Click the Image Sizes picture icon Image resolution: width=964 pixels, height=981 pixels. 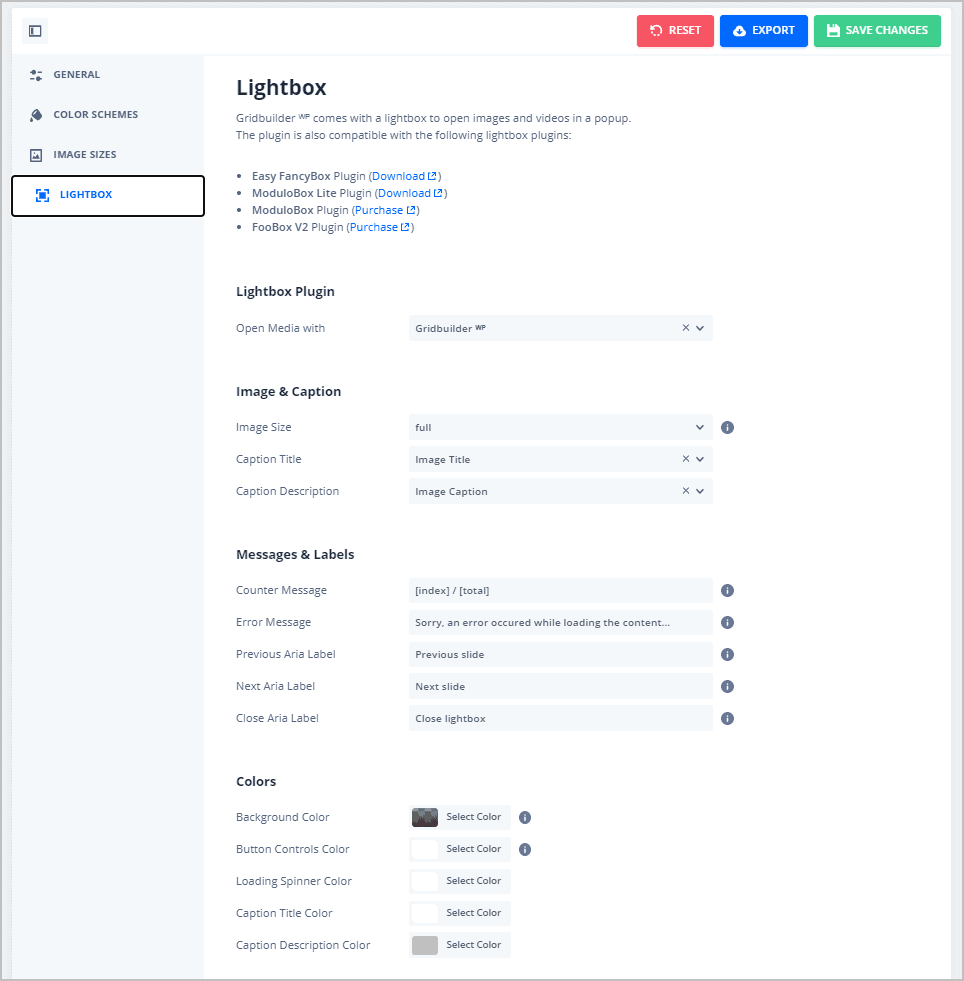pos(38,154)
